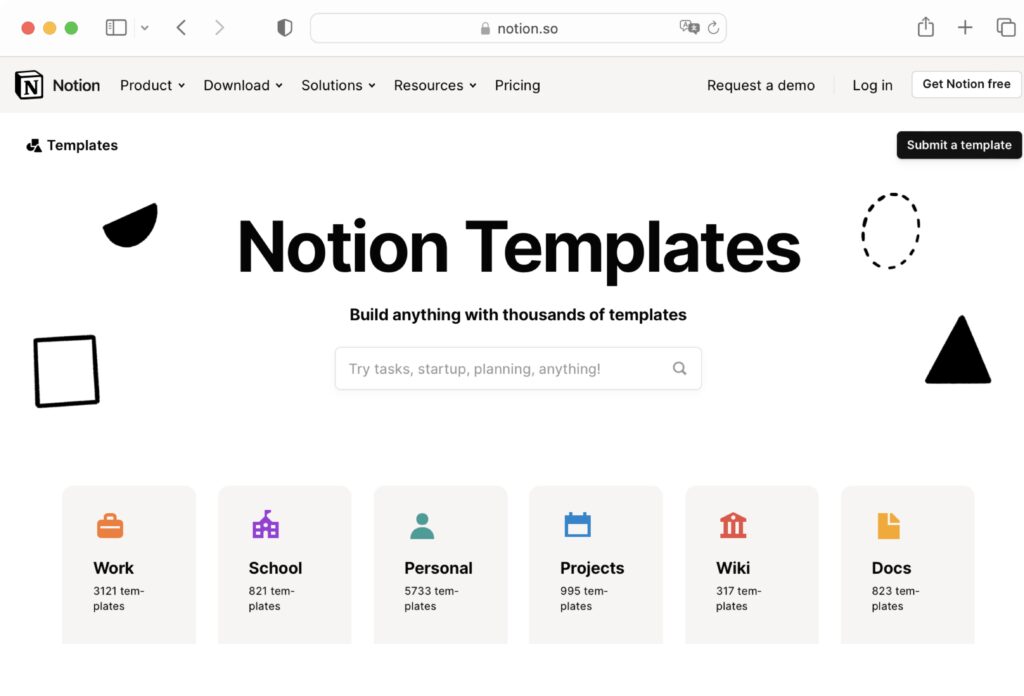Screen dimensions: 1024x696
Task: Click Request a demo link
Action: [761, 86]
